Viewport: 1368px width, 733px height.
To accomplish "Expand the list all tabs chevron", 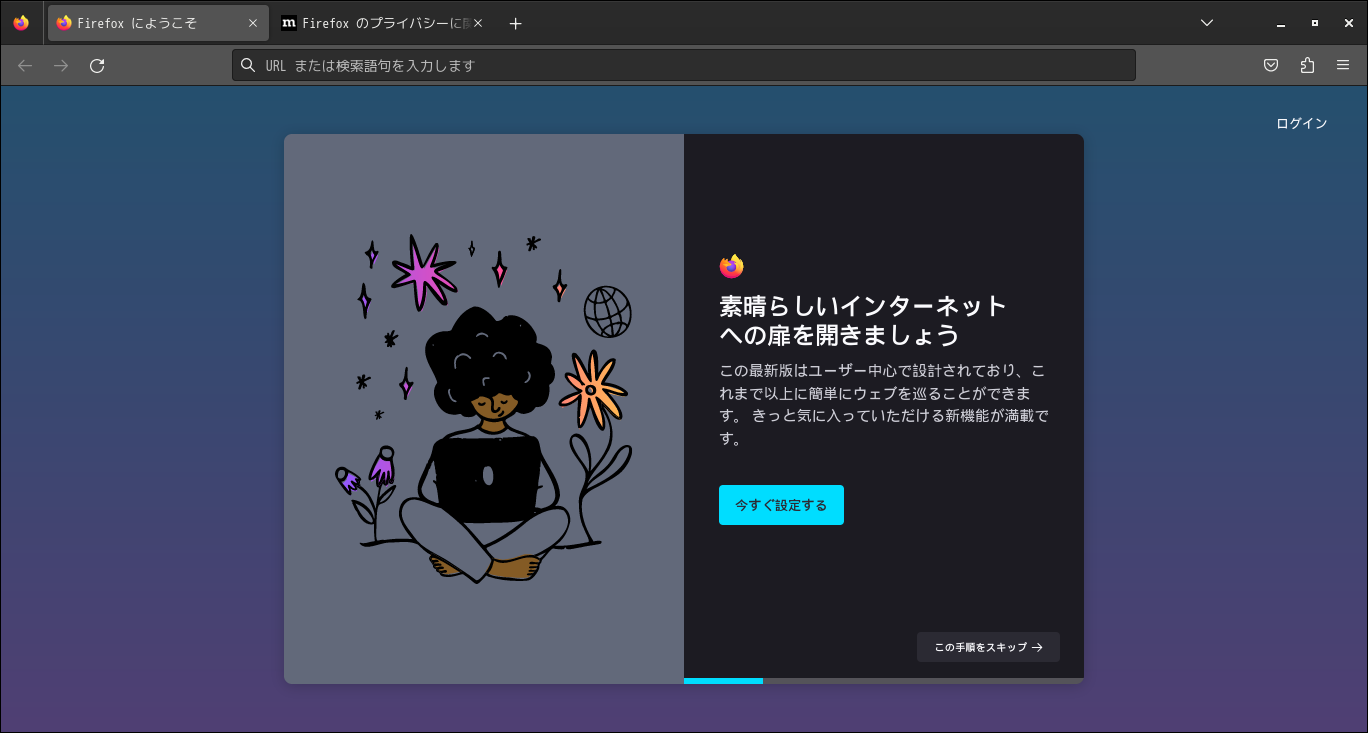I will point(1207,23).
